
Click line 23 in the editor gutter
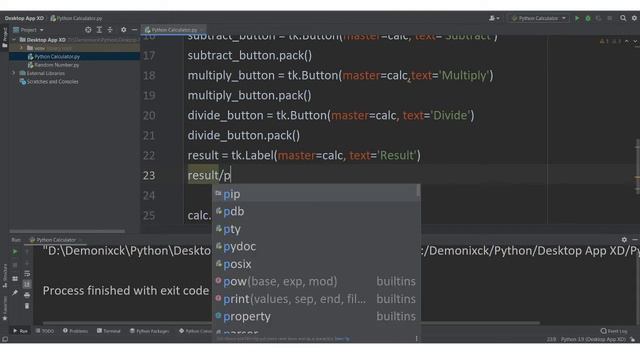(149, 176)
